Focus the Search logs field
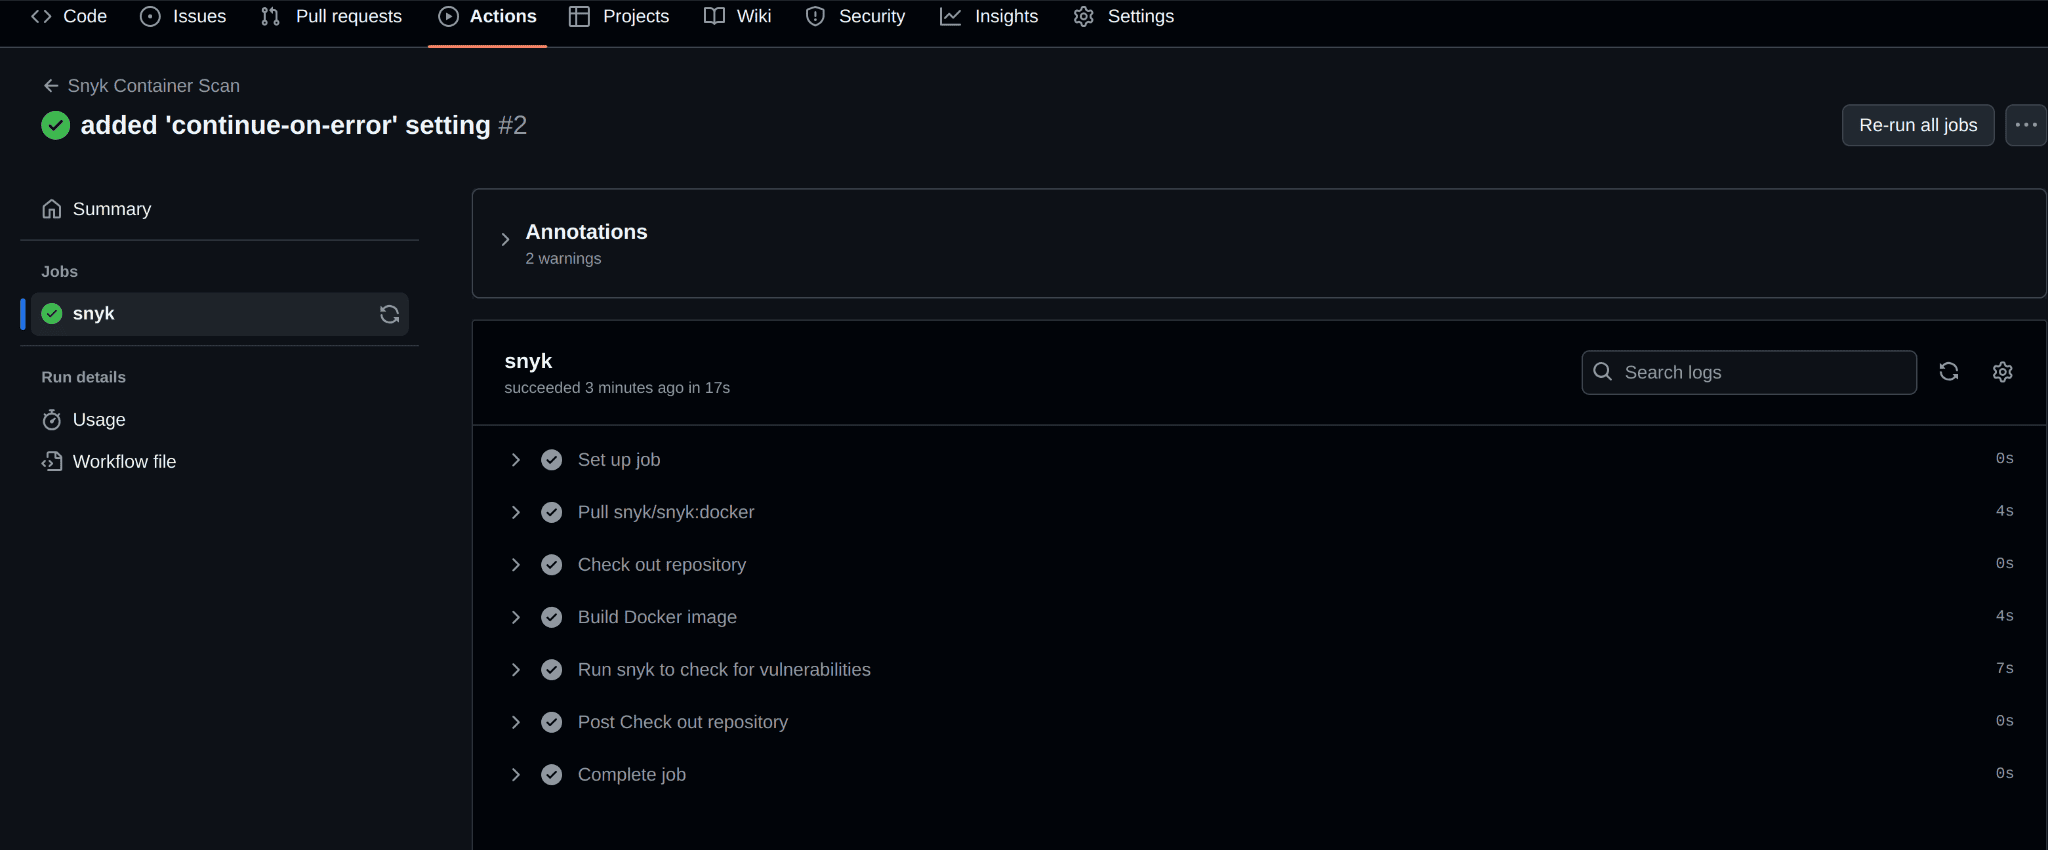This screenshot has width=2048, height=850. coord(1749,372)
